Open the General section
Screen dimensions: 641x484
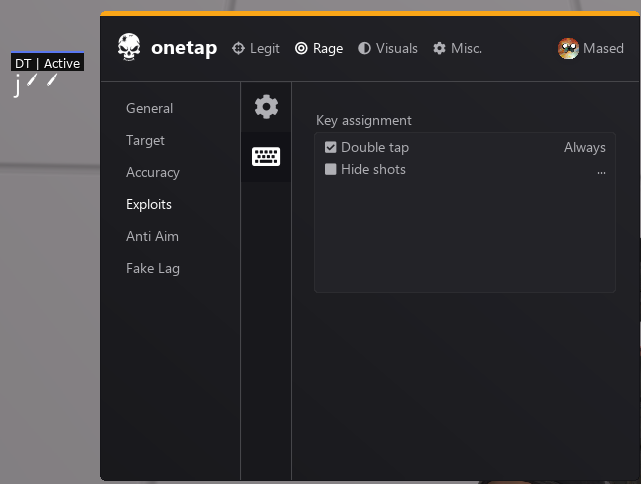[x=149, y=108]
